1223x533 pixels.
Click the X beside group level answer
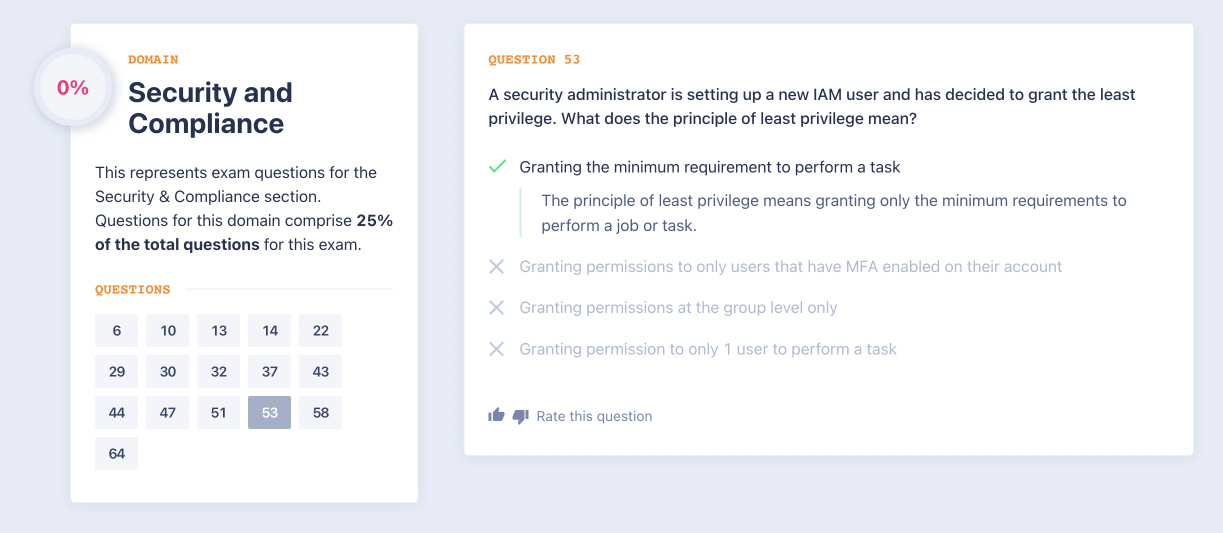coord(496,308)
